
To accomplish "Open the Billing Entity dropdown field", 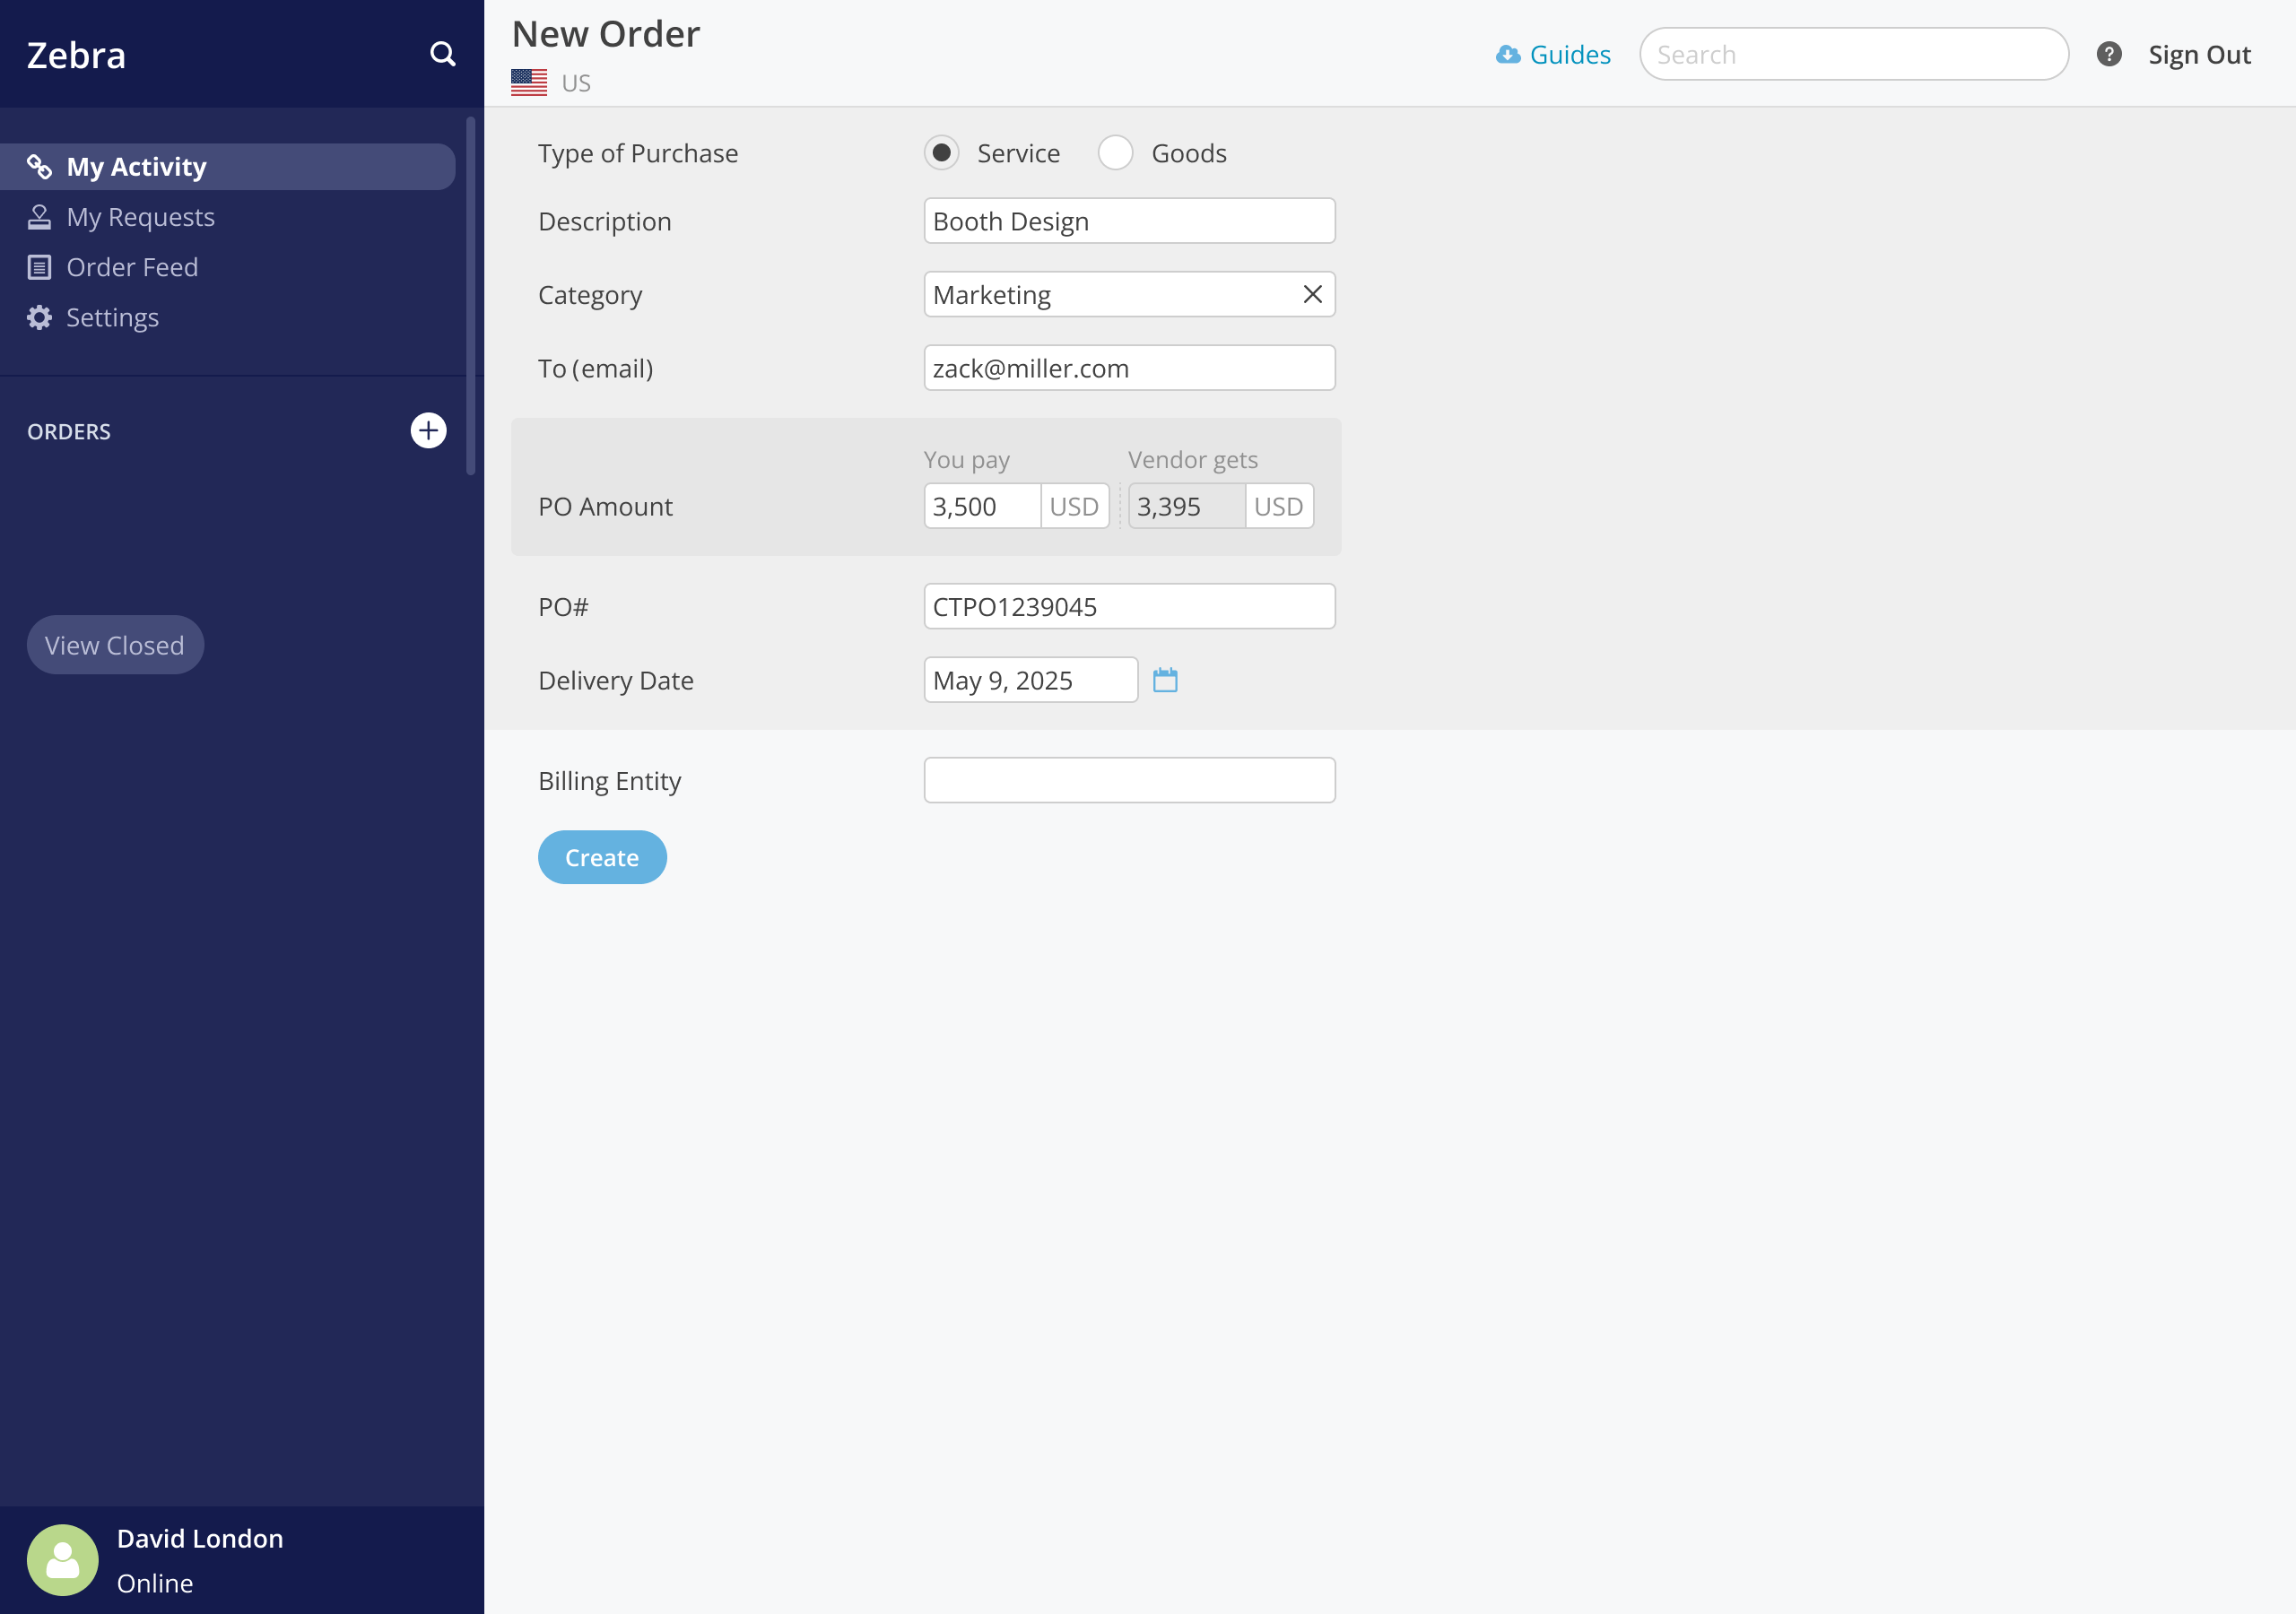I will coord(1129,780).
